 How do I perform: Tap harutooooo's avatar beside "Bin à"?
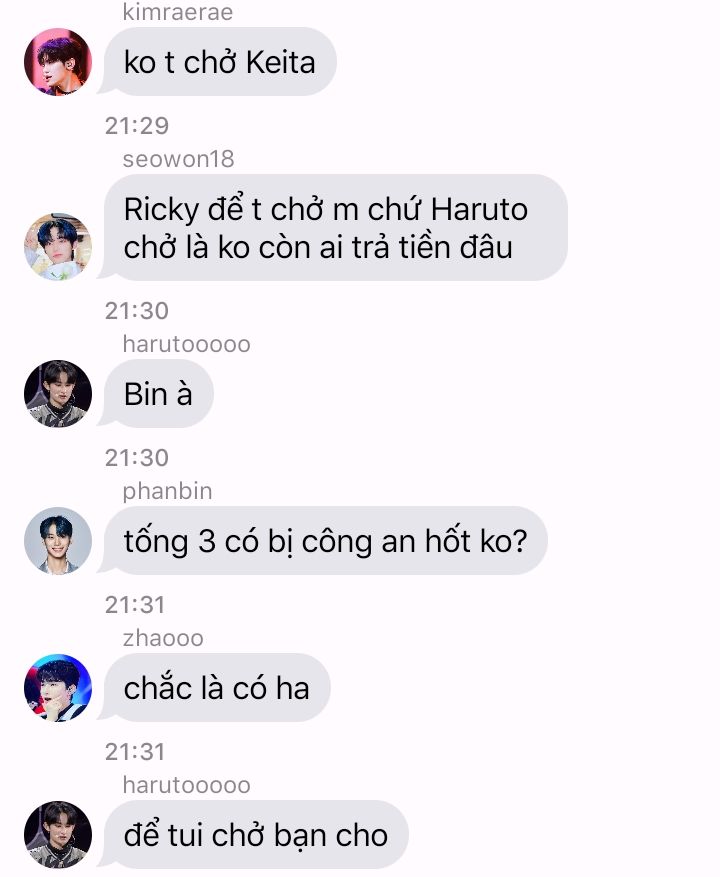coord(58,393)
